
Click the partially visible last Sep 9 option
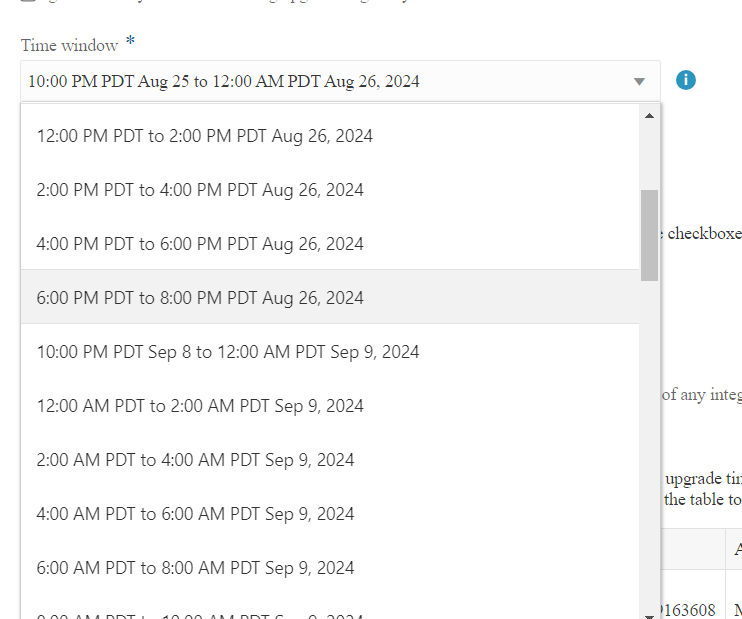pyautogui.click(x=196, y=614)
